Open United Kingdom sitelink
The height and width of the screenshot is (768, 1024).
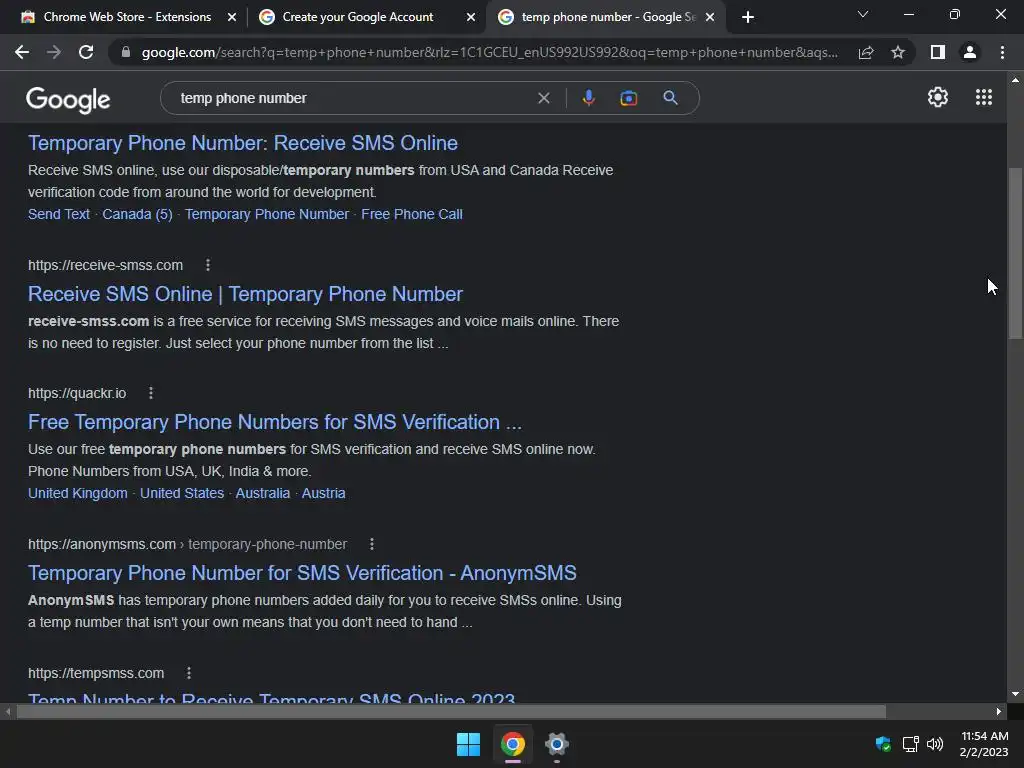[x=78, y=493]
